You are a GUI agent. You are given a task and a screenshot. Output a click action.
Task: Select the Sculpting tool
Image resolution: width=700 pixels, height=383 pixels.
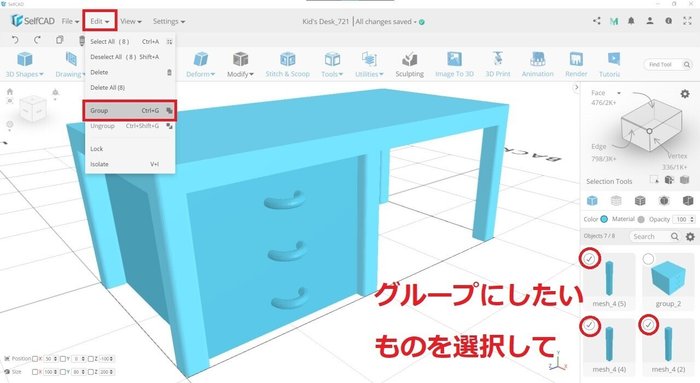click(409, 65)
